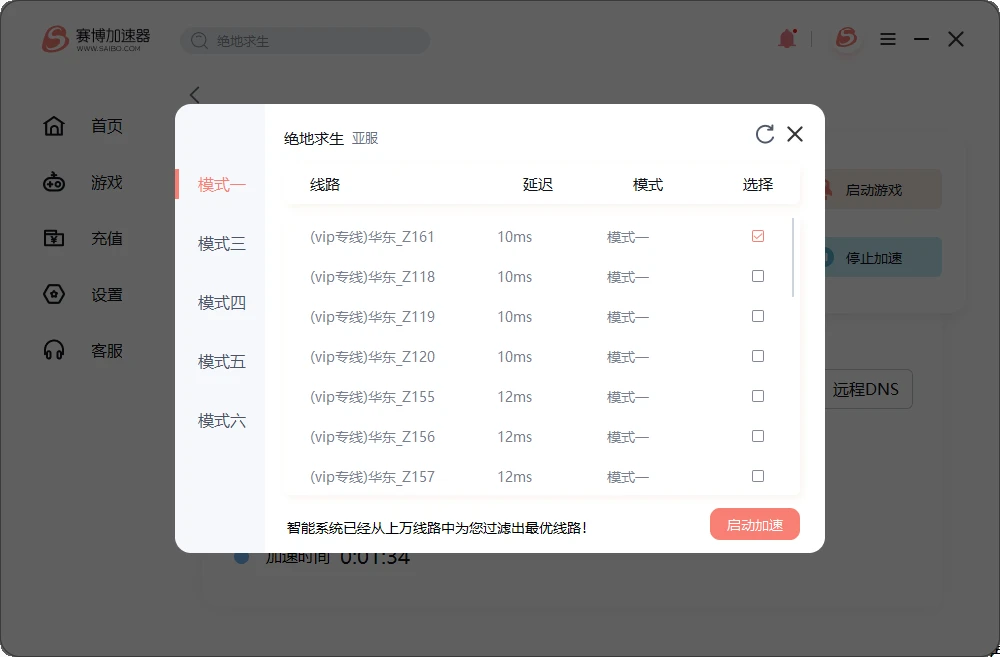Click the 模式一 cell in Z118 row
Image resolution: width=1000 pixels, height=657 pixels.
tap(628, 277)
